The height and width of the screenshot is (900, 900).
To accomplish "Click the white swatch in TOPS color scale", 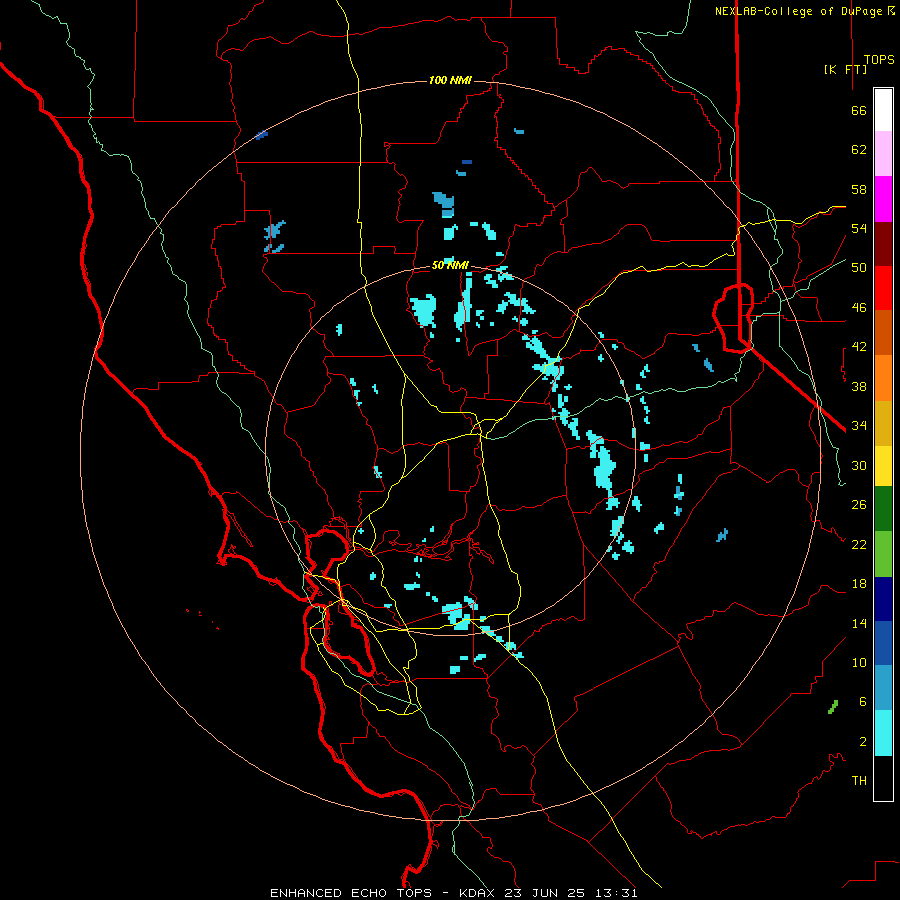I will pyautogui.click(x=883, y=110).
